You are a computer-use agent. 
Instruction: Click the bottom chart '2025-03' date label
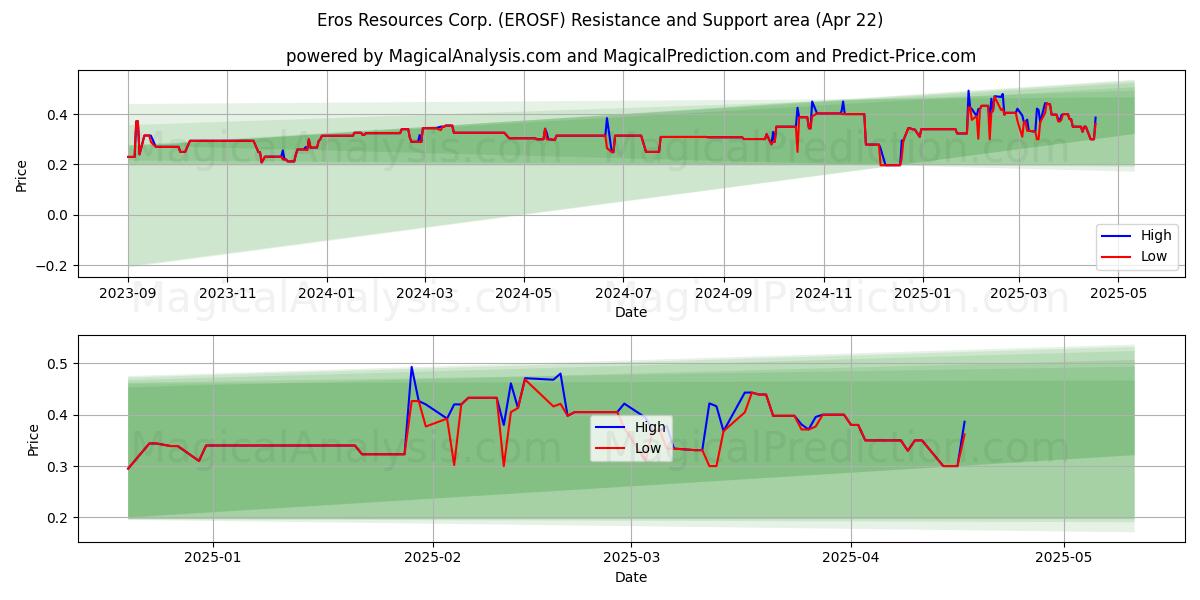(x=632, y=560)
